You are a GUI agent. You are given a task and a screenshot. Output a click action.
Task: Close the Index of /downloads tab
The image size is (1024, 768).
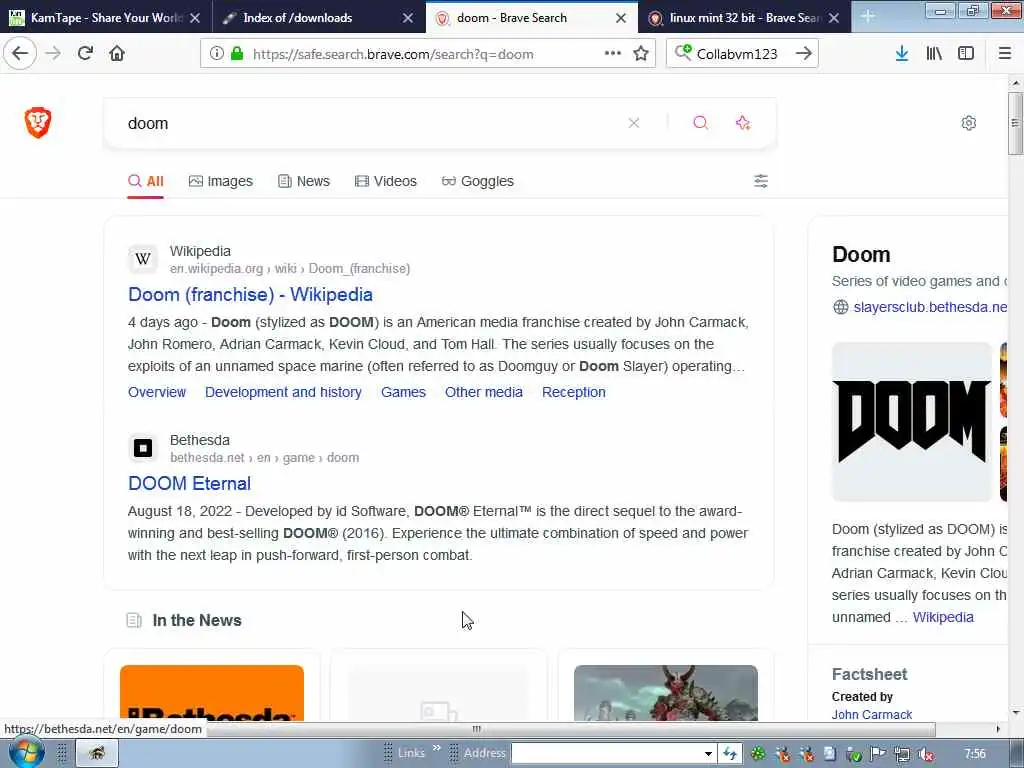pyautogui.click(x=408, y=18)
